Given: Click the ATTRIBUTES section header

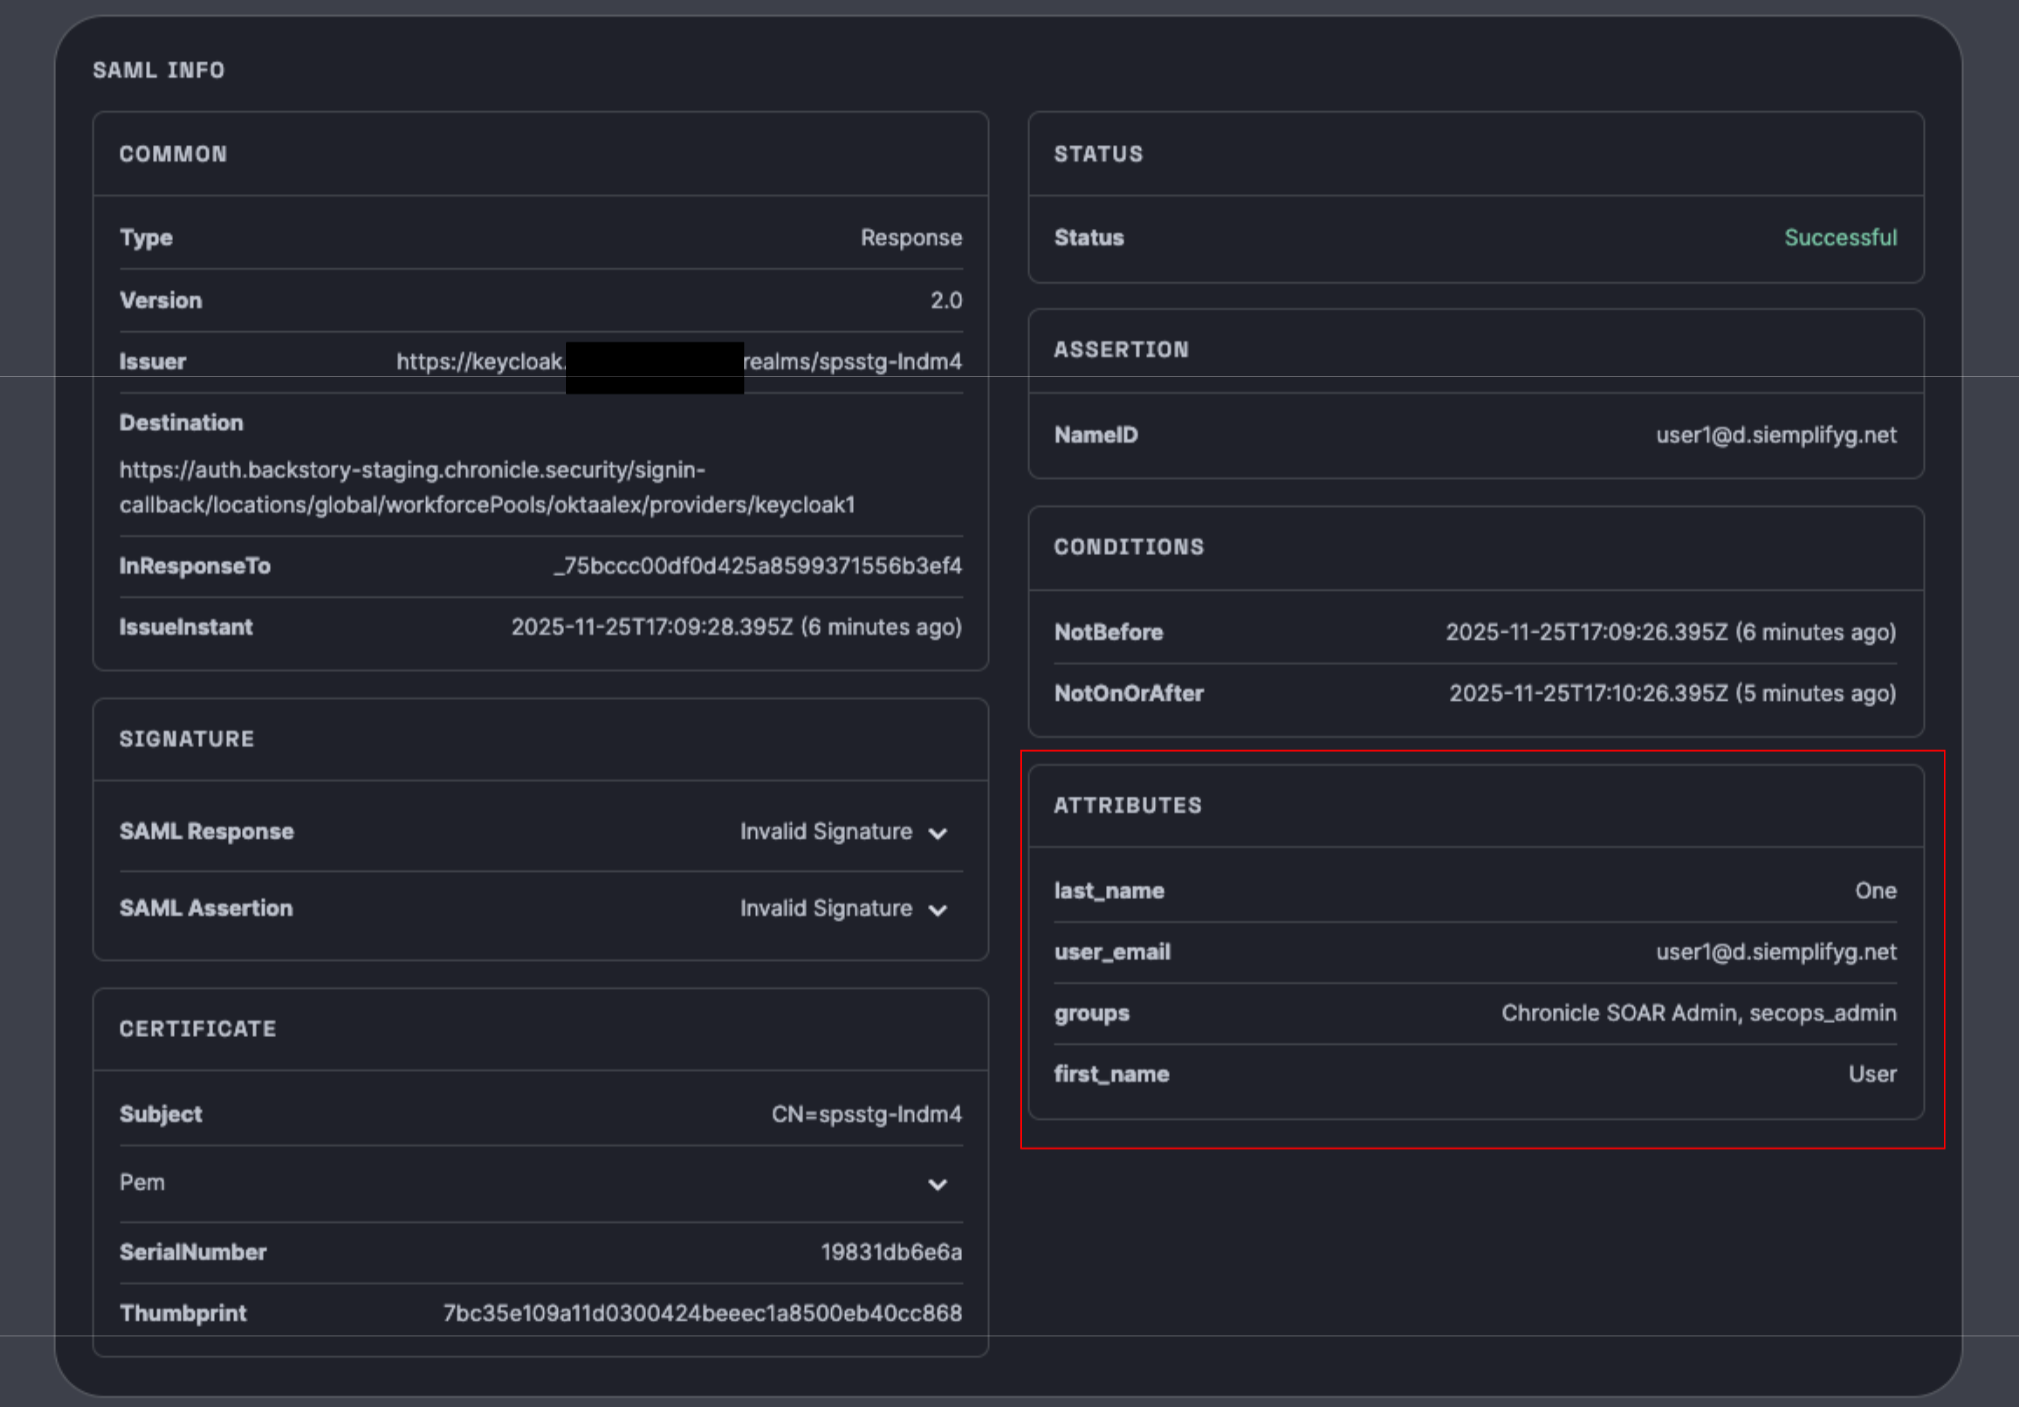Looking at the screenshot, I should click(x=1128, y=805).
